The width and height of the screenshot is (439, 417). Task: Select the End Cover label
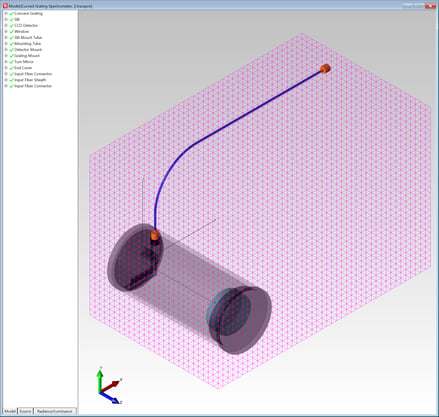23,68
